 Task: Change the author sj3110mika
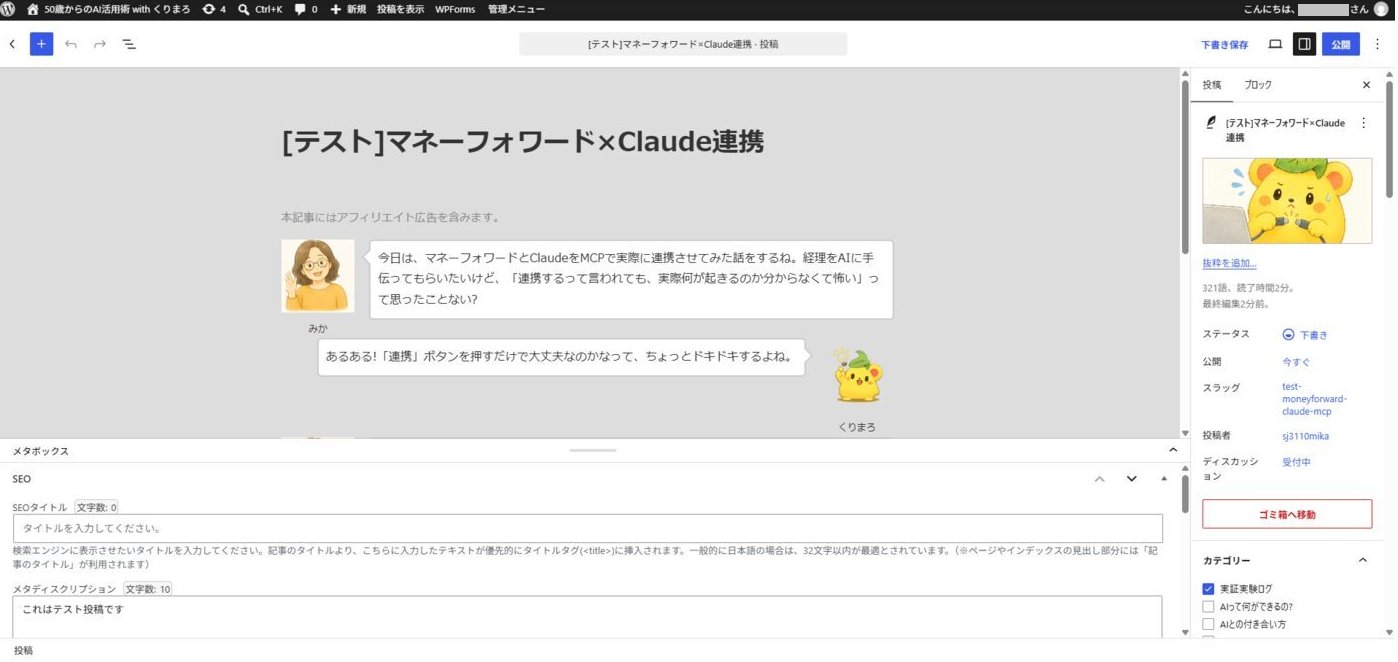[1306, 436]
